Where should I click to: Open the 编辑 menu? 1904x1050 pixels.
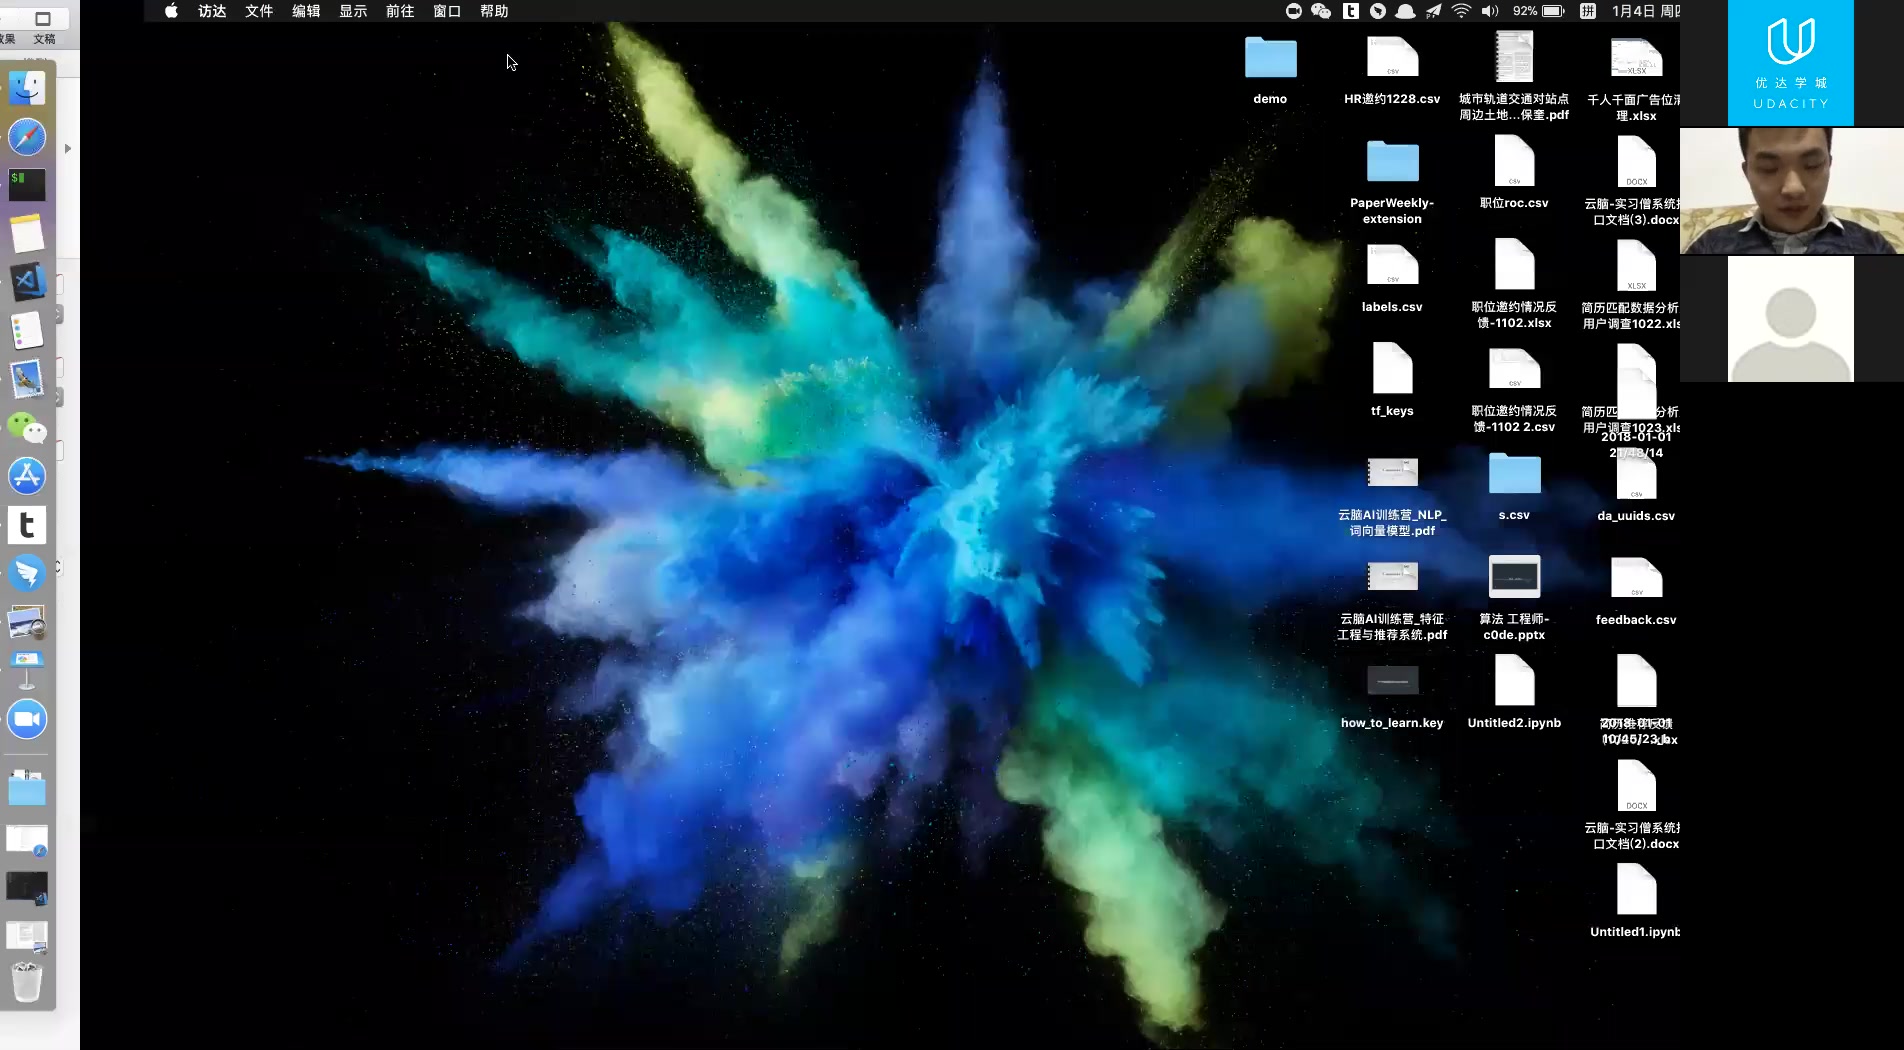click(306, 11)
